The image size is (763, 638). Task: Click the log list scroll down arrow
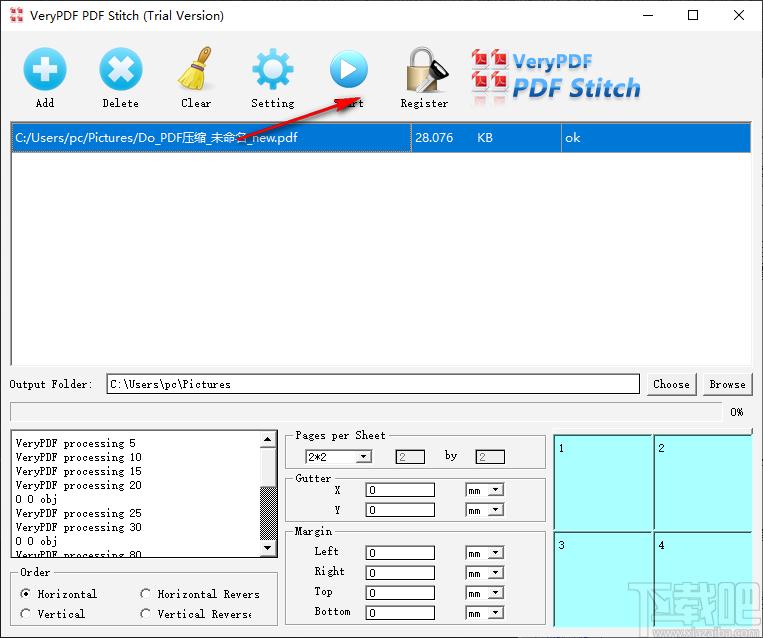(268, 548)
